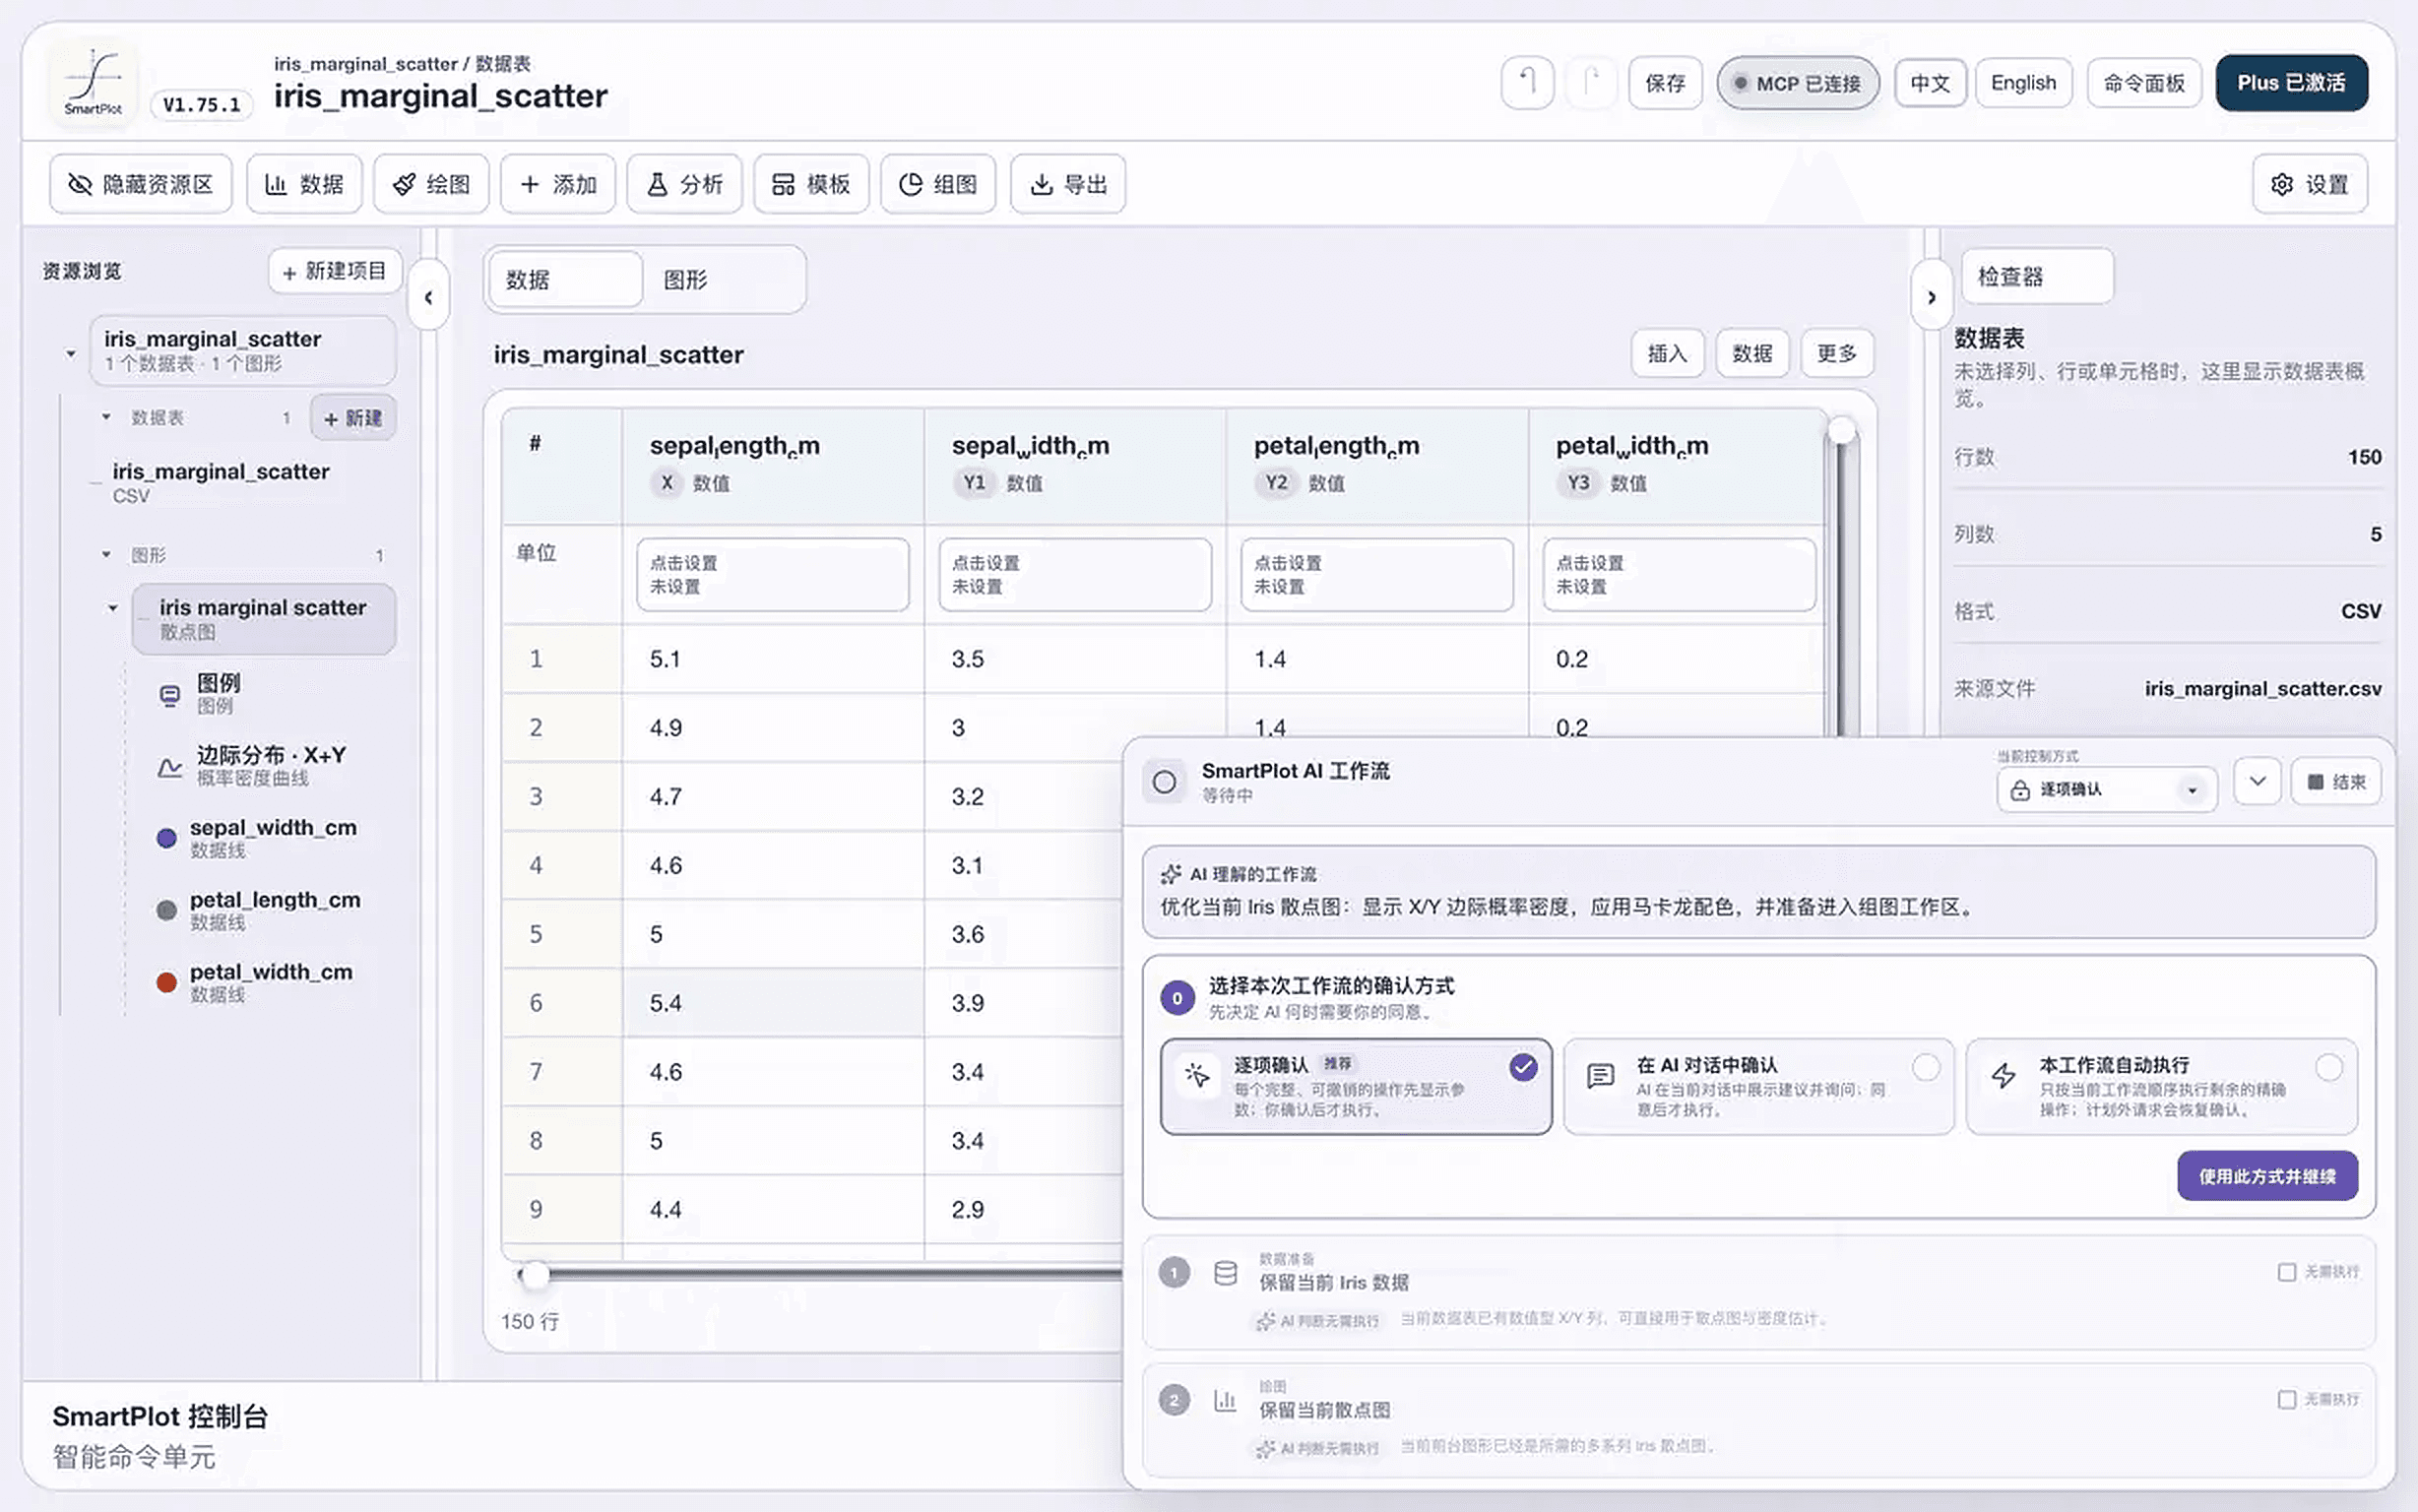Click cell 5.1 in row 1

click(773, 659)
